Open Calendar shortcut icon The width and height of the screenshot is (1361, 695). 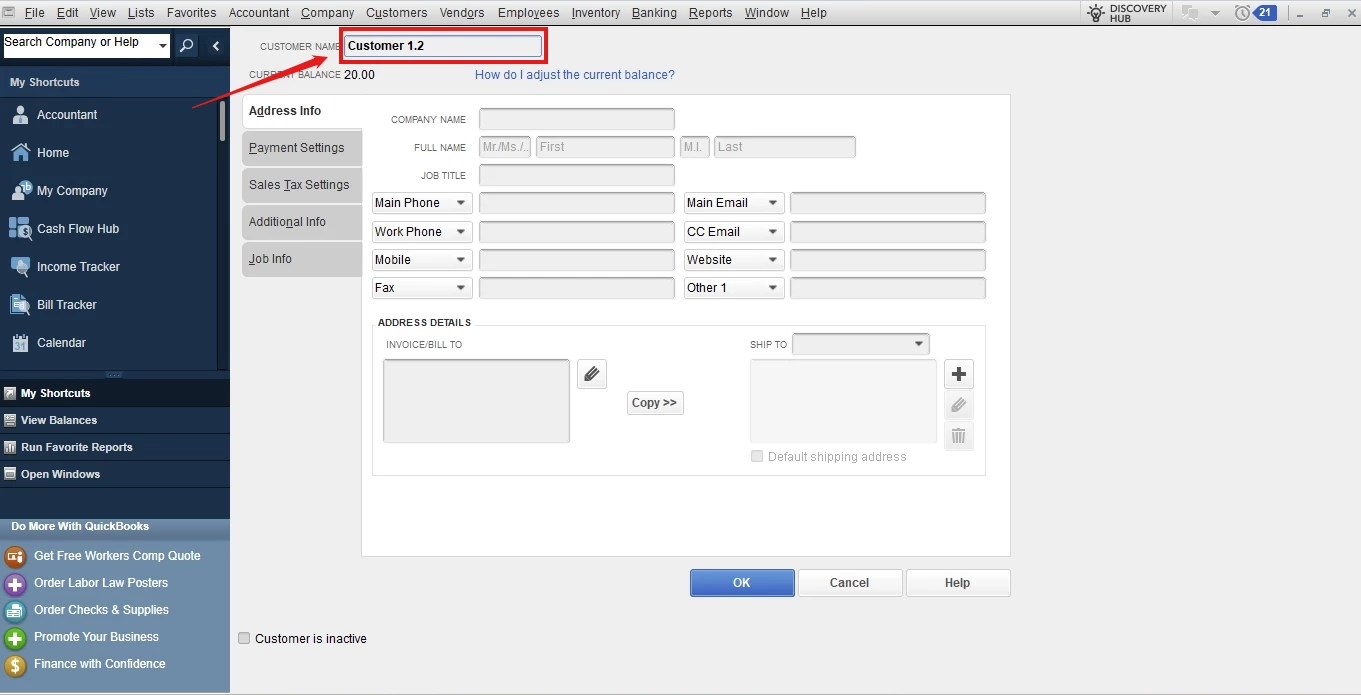pyautogui.click(x=20, y=343)
